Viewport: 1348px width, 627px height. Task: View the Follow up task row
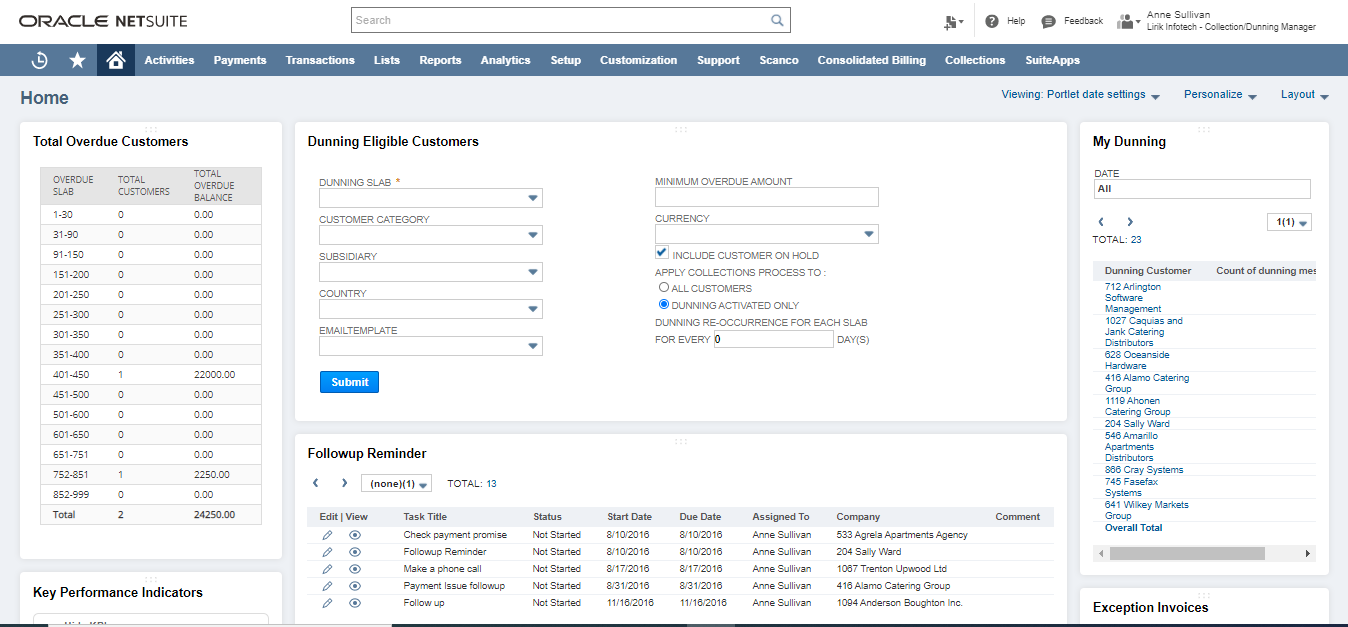[x=355, y=603]
